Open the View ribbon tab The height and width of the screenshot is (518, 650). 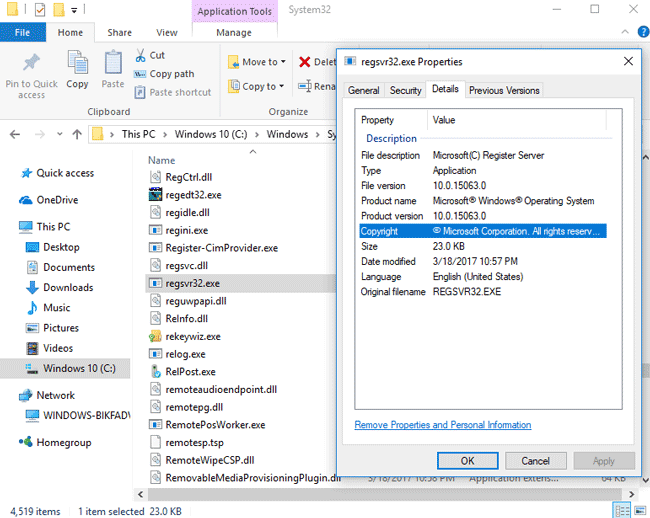click(x=167, y=33)
